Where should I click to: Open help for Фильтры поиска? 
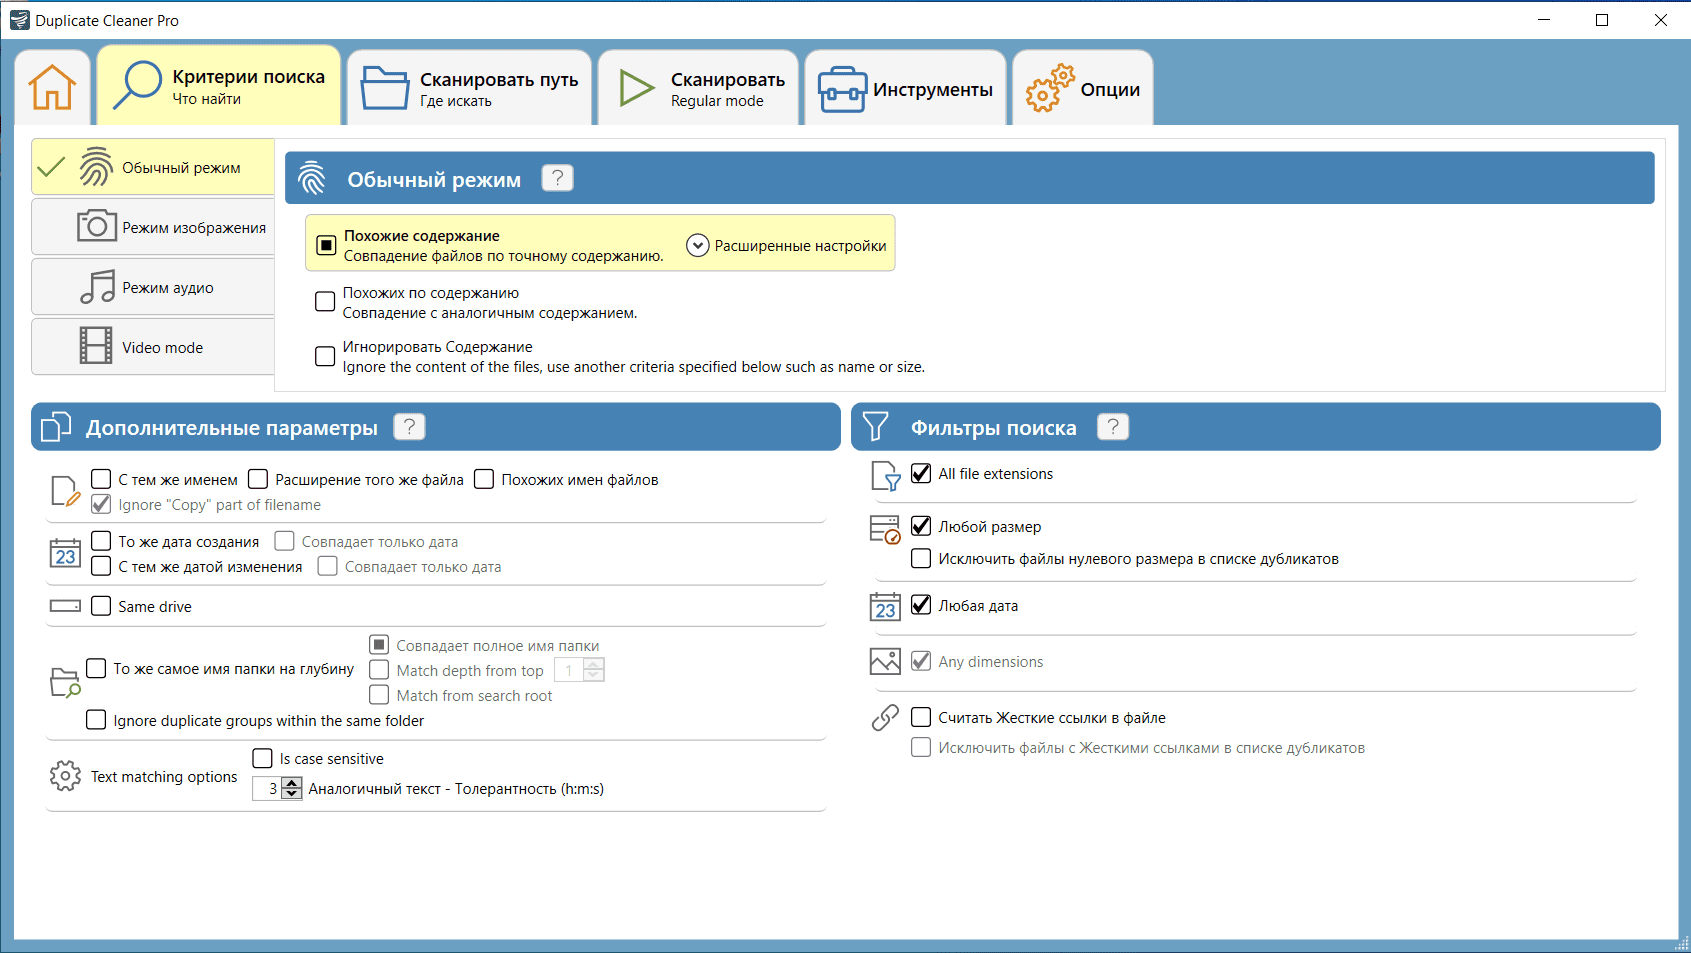pyautogui.click(x=1113, y=427)
